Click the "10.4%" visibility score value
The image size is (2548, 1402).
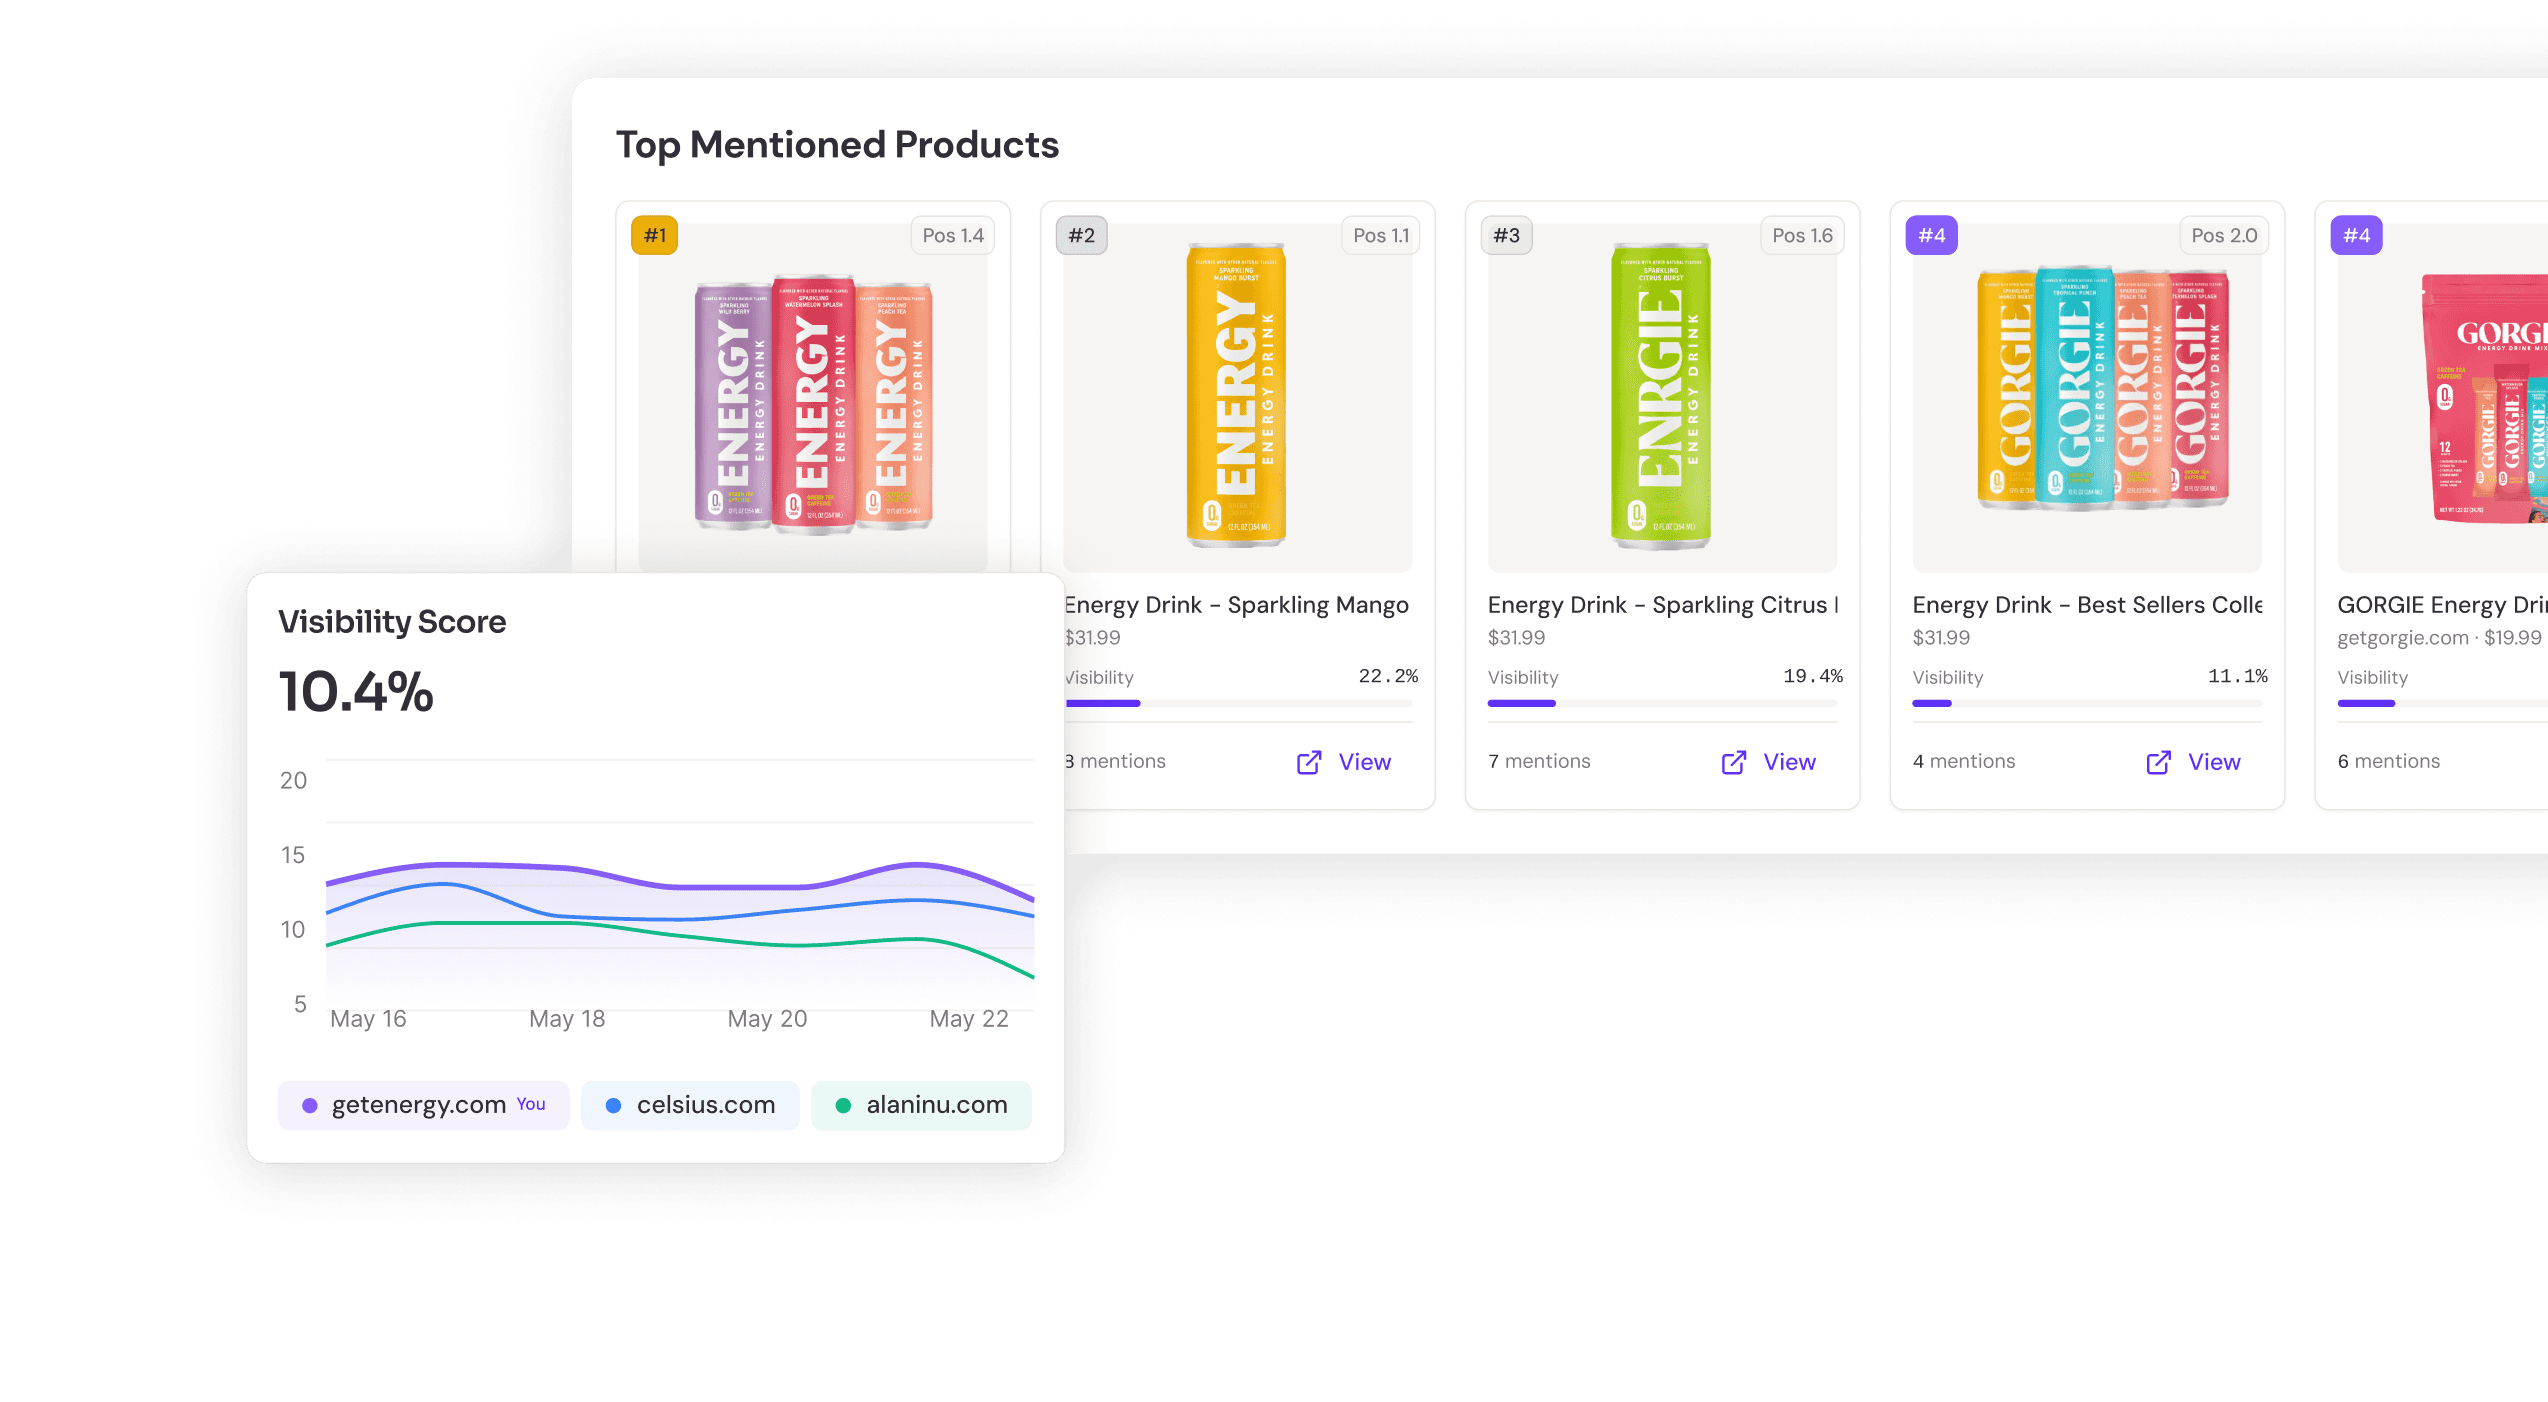click(356, 692)
